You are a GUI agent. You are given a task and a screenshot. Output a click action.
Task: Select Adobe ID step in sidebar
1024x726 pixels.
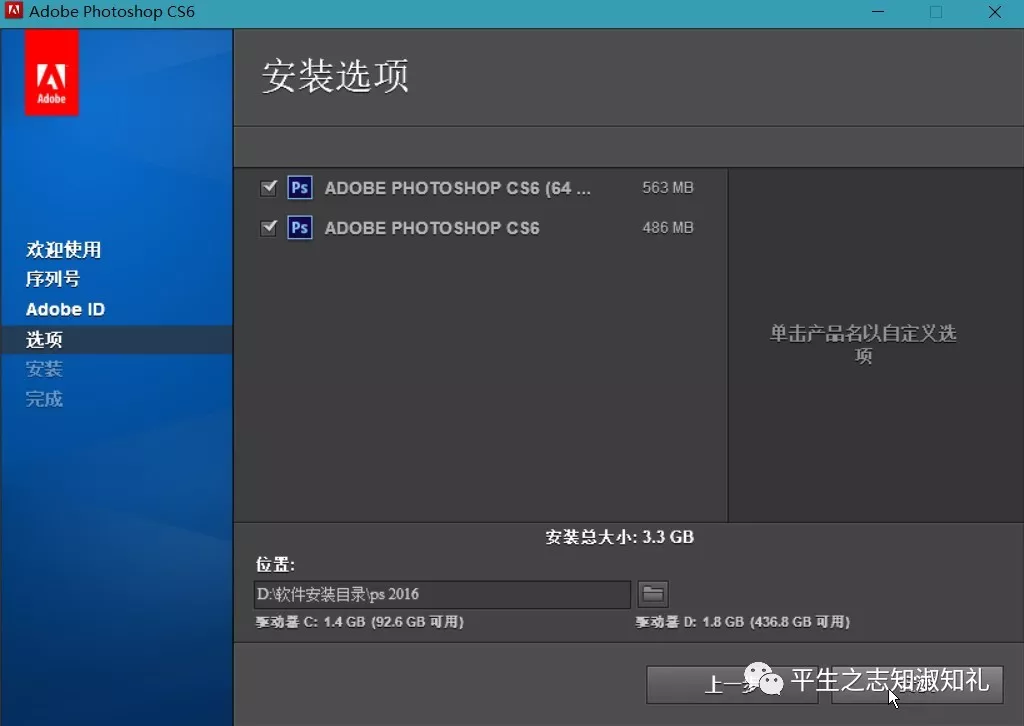65,309
